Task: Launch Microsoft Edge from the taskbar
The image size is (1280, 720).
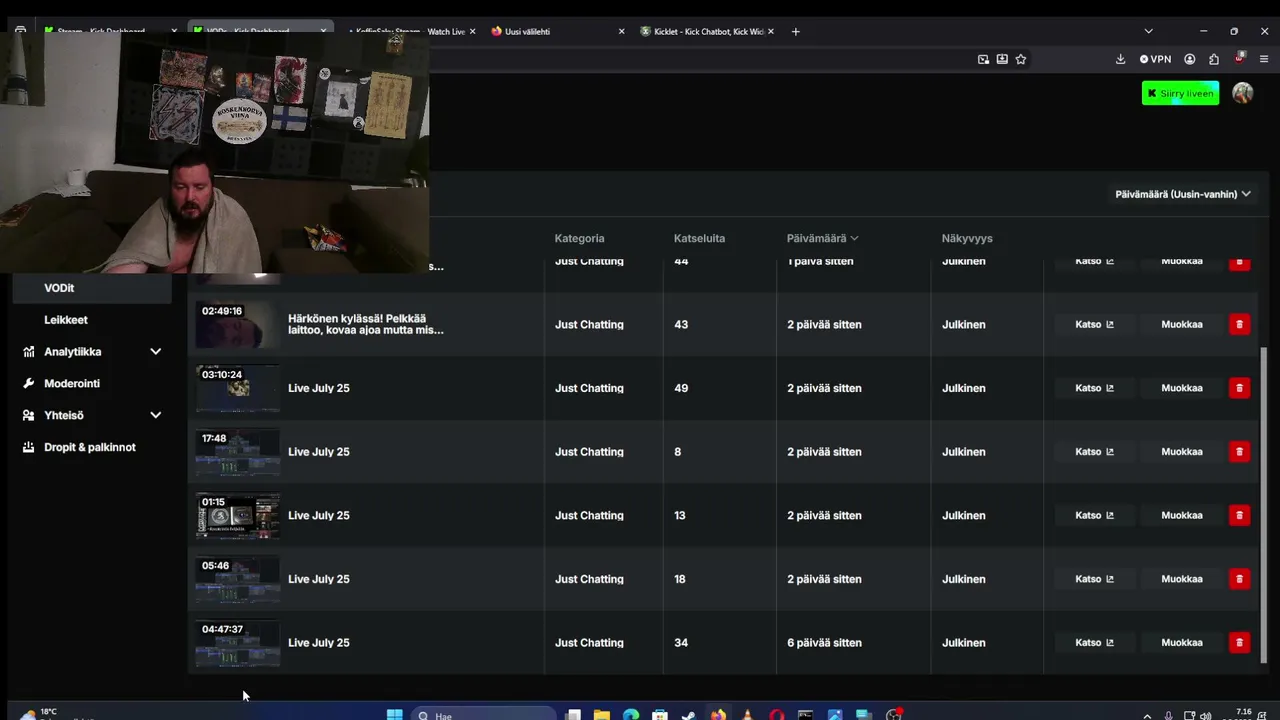Action: point(631,714)
